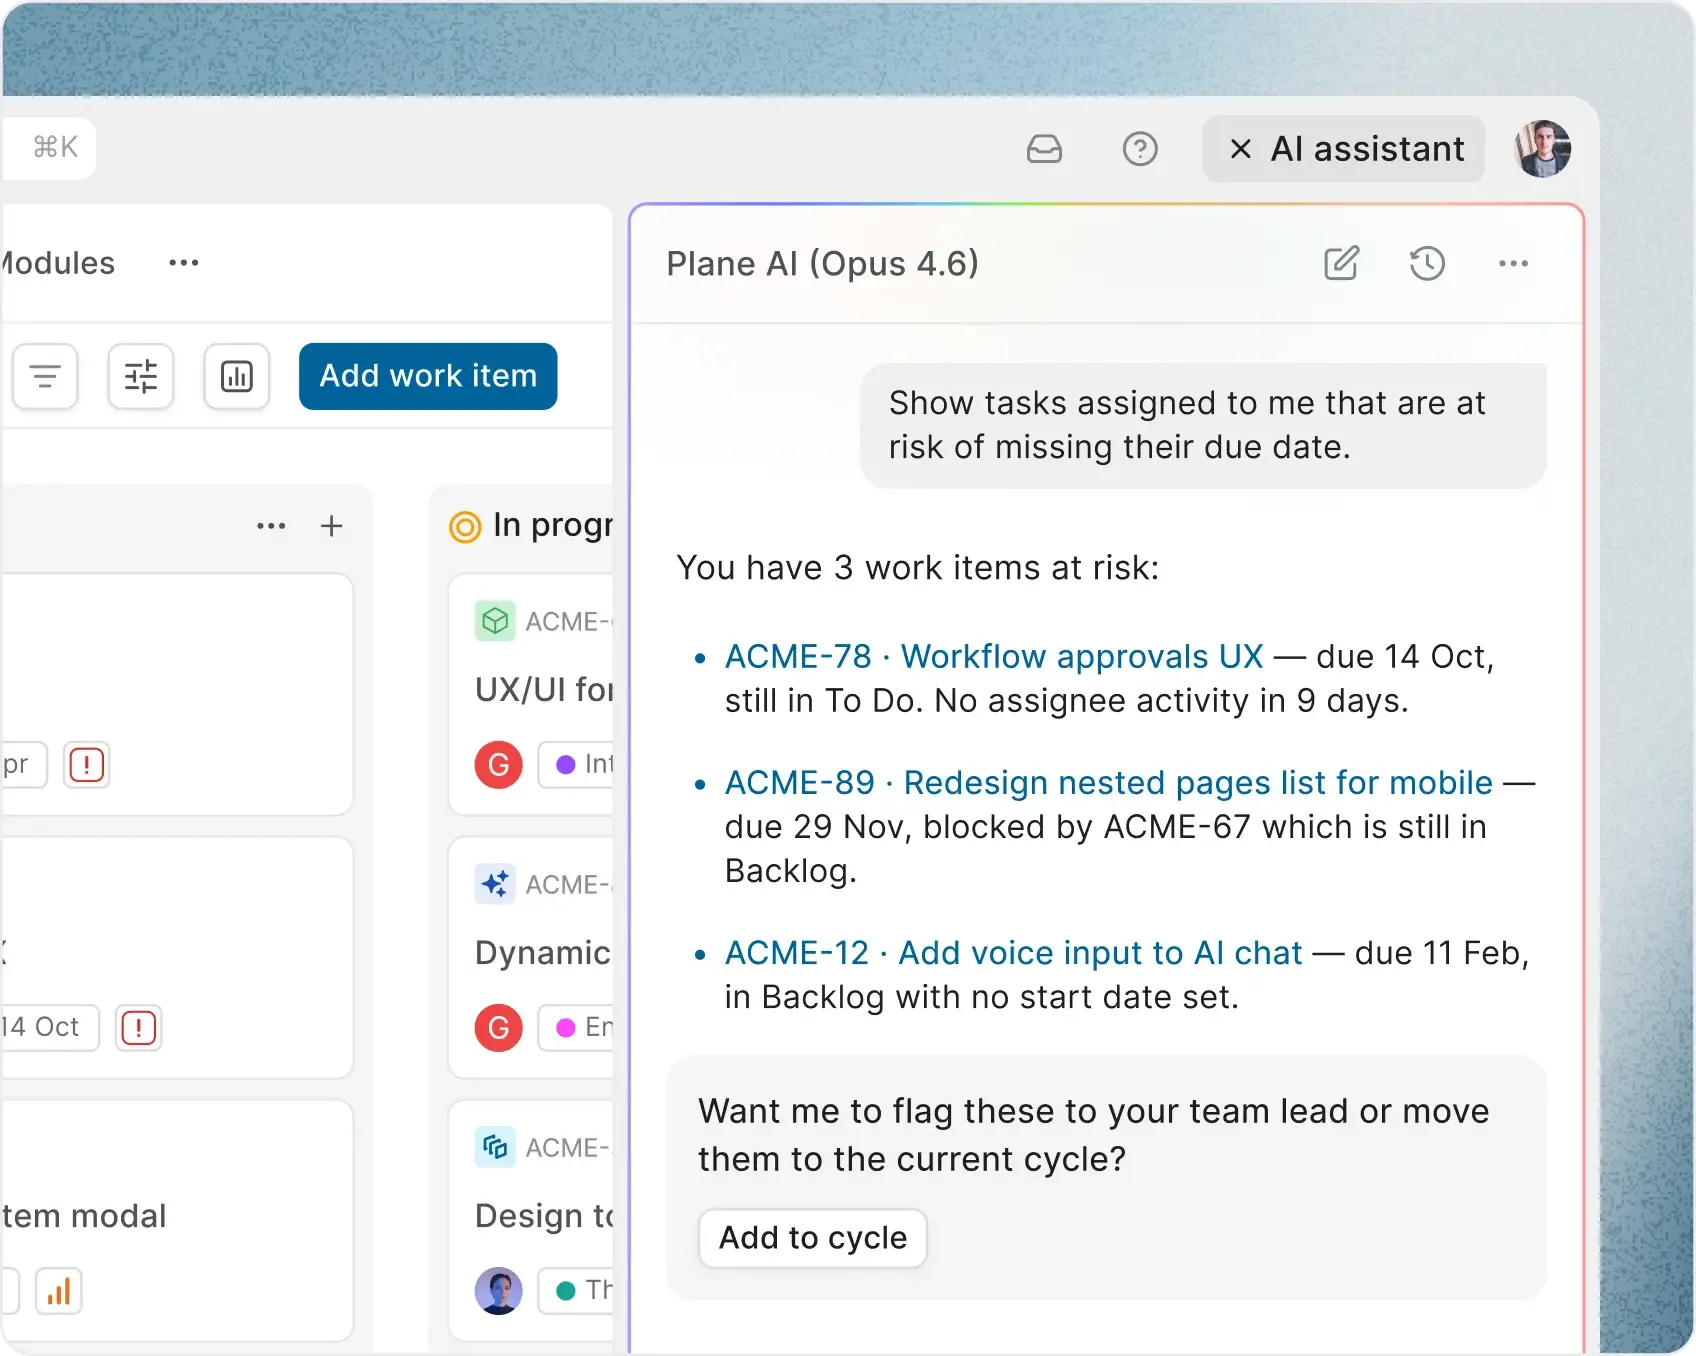Screen dimensions: 1696x1356
Task: Click the In progress column header
Action: click(550, 525)
